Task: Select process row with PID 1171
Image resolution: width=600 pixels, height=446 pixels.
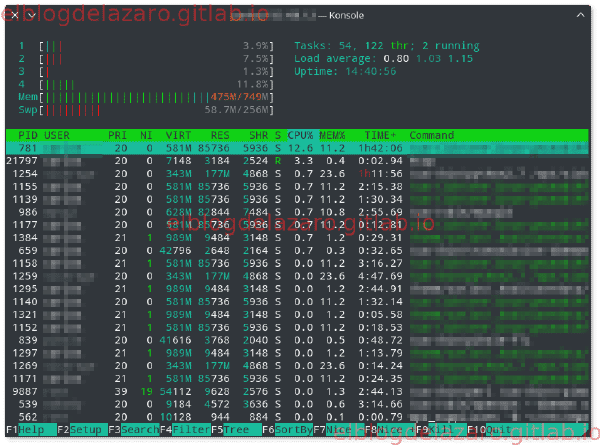Action: 297,379
